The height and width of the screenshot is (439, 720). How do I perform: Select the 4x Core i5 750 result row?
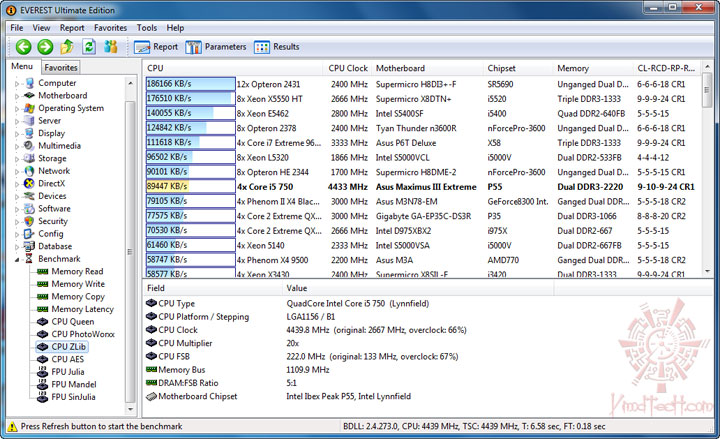(422, 187)
